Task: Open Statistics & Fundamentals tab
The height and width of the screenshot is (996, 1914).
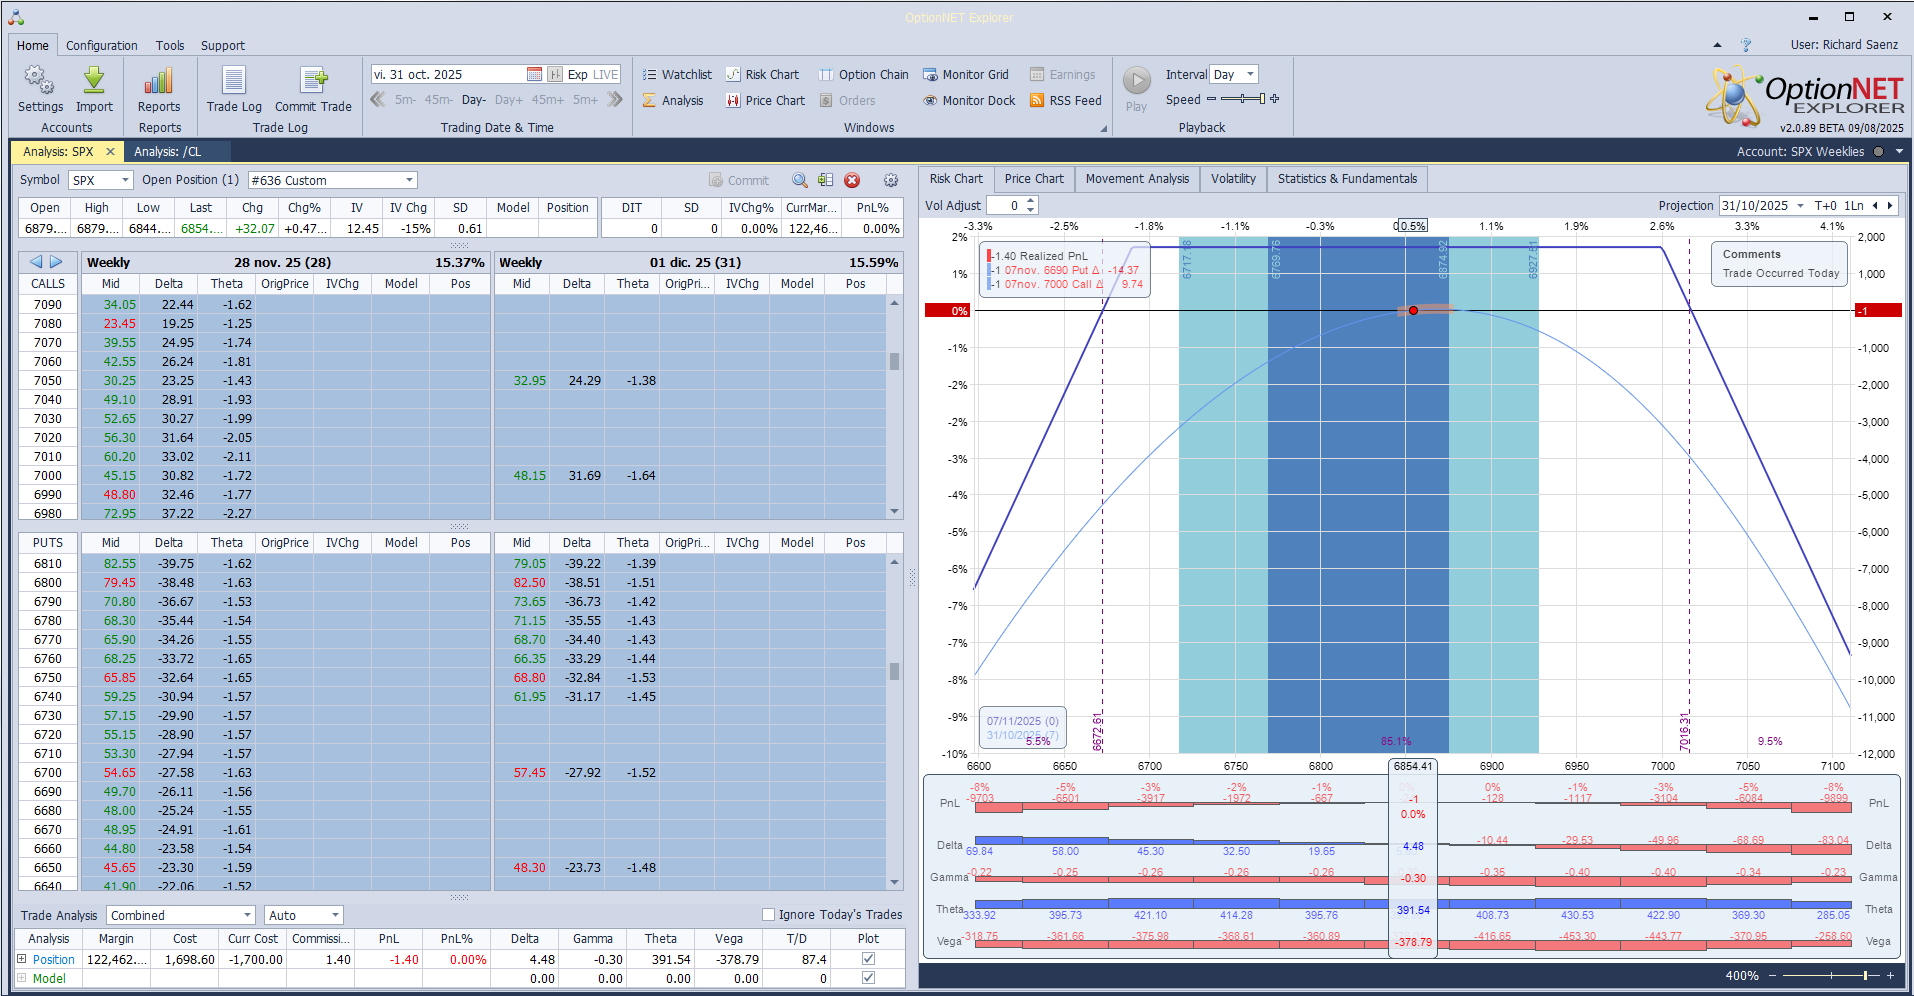Action: click(1347, 179)
